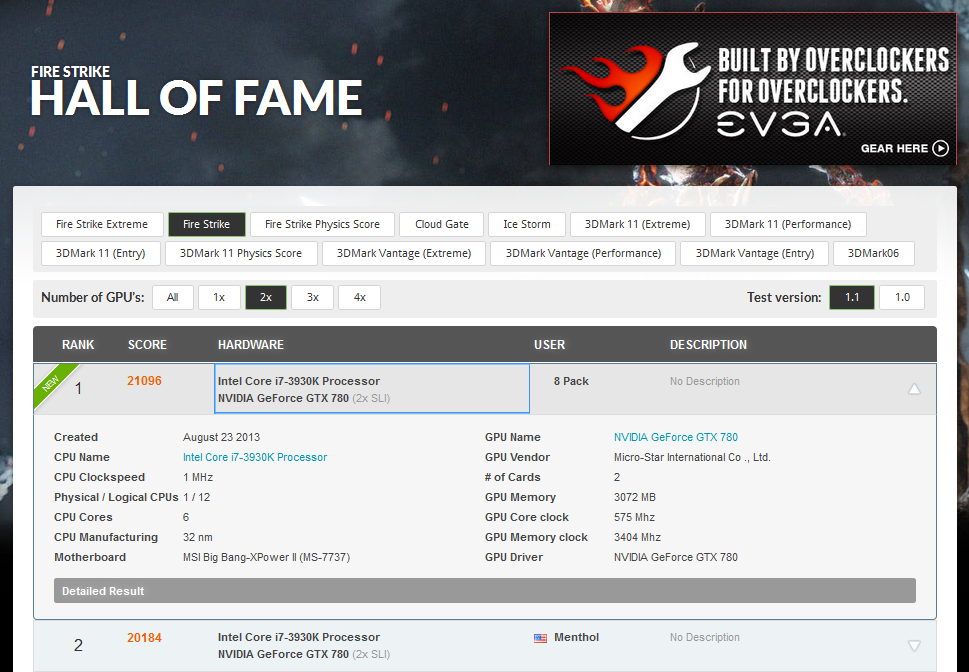Switch to 3DMark06 leaderboard
The width and height of the screenshot is (969, 672).
[873, 253]
